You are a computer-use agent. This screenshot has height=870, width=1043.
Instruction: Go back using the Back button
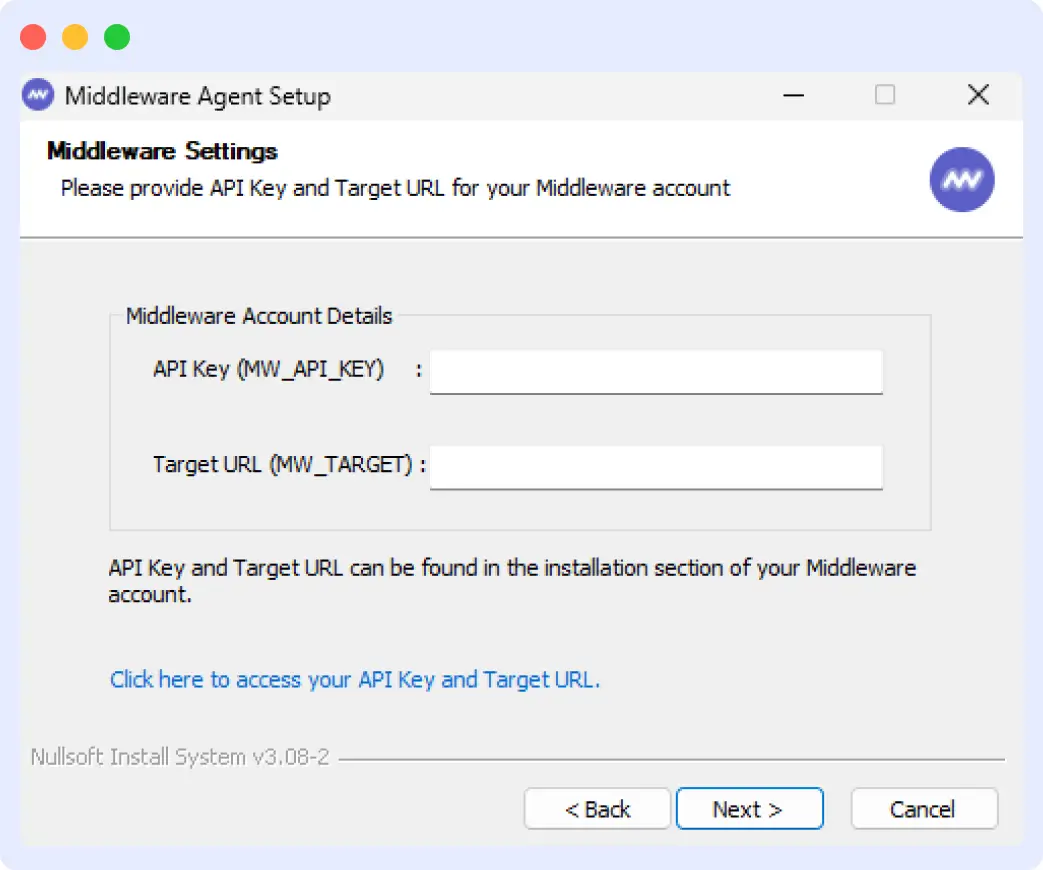pyautogui.click(x=597, y=808)
